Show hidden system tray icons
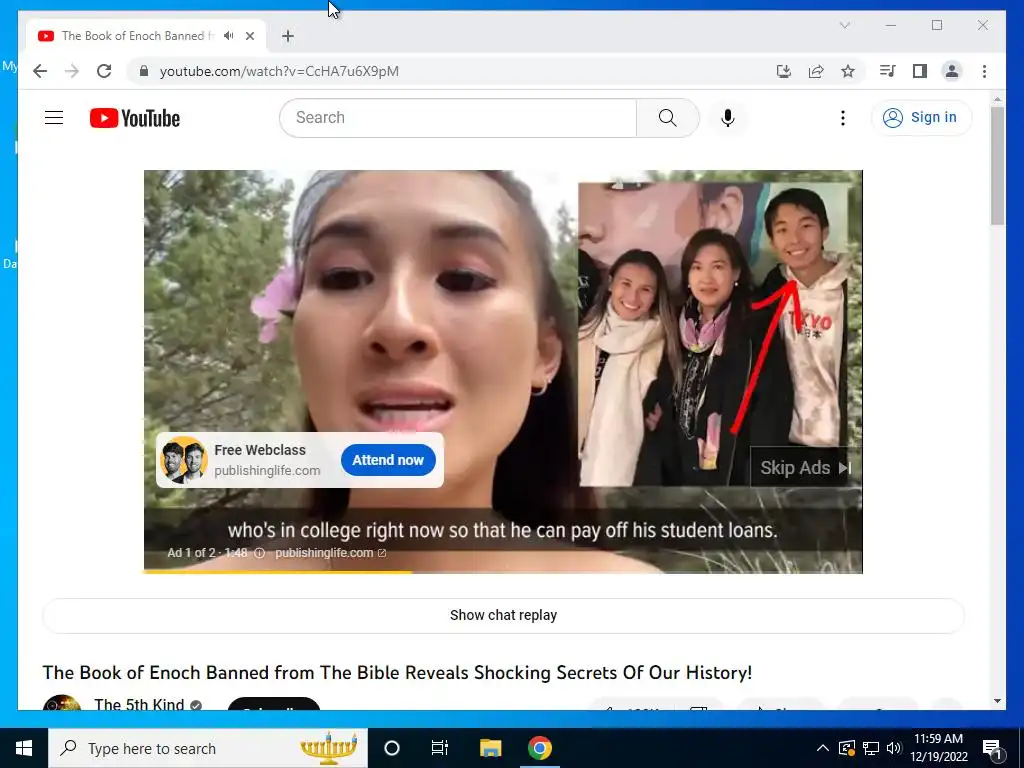 click(823, 748)
